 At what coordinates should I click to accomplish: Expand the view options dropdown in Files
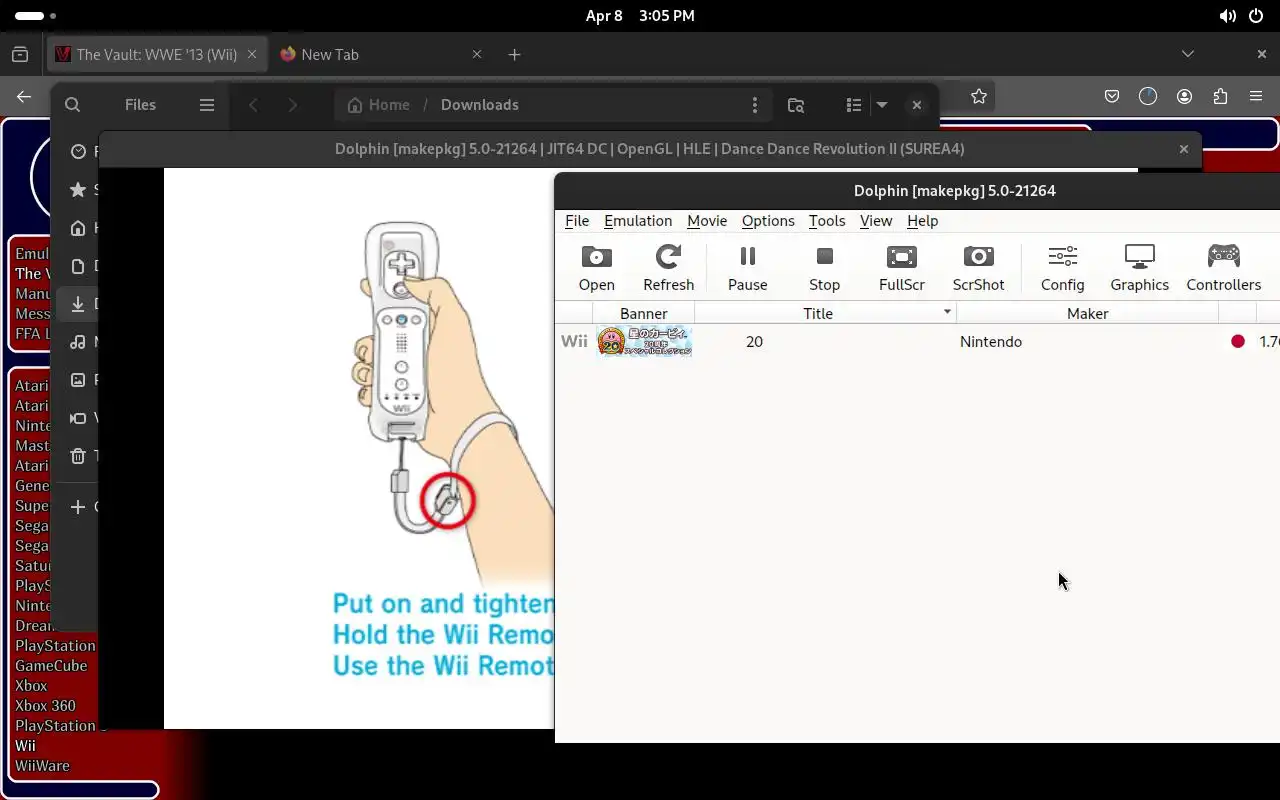pyautogui.click(x=882, y=105)
